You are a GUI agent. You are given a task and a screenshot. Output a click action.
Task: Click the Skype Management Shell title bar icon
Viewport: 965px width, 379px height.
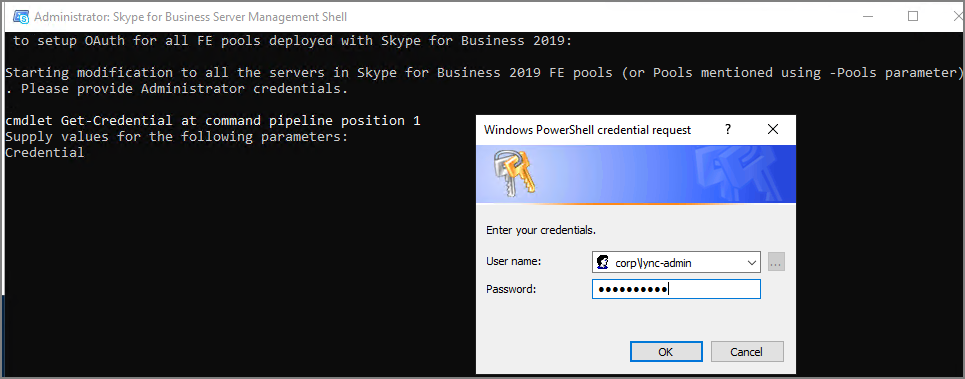pos(22,17)
